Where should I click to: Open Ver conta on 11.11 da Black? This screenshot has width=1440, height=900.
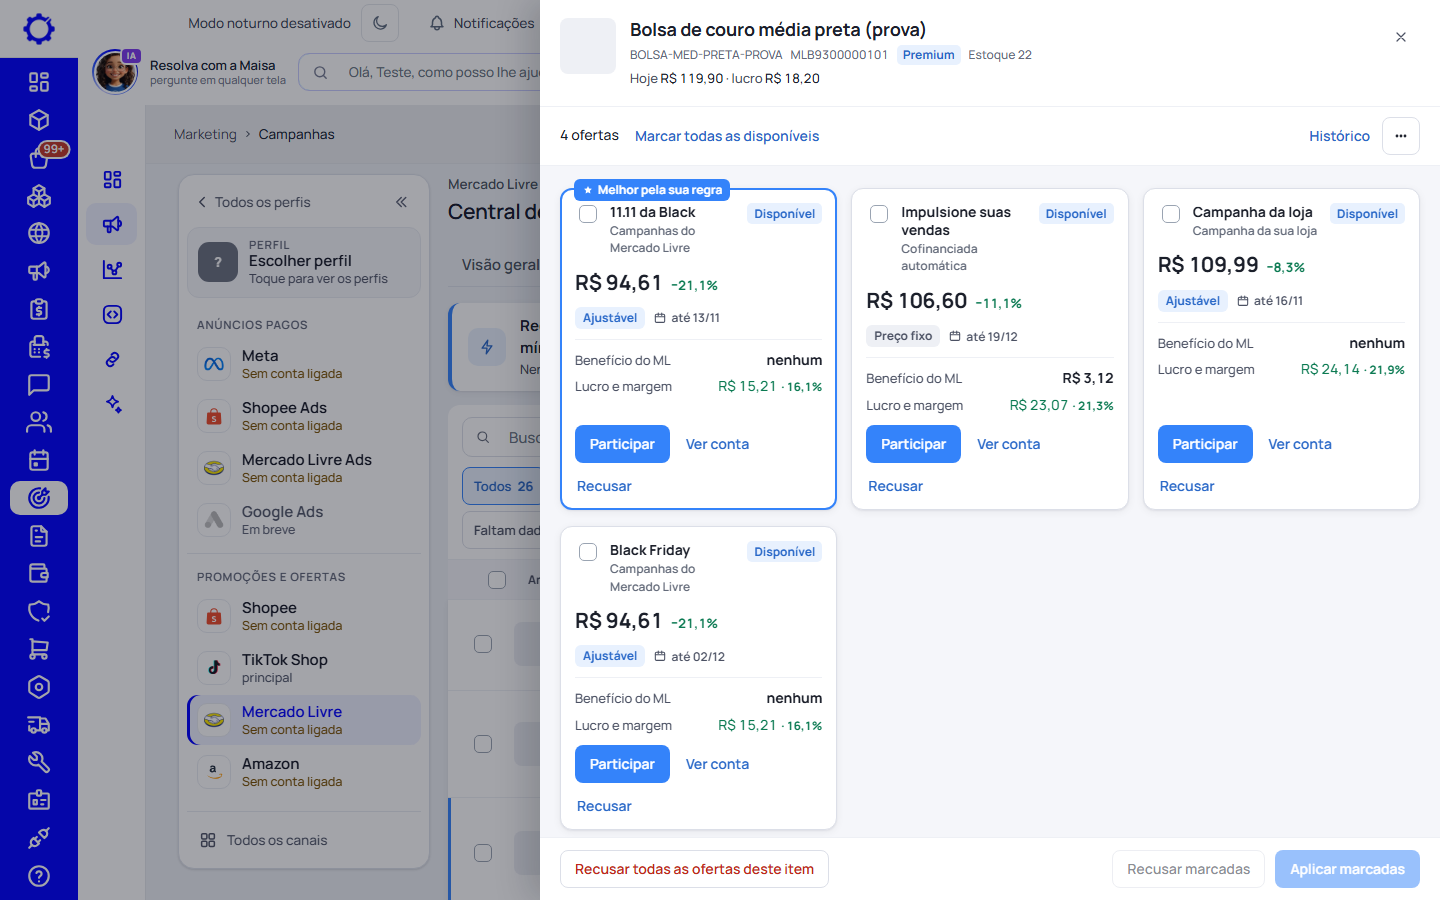coord(717,444)
